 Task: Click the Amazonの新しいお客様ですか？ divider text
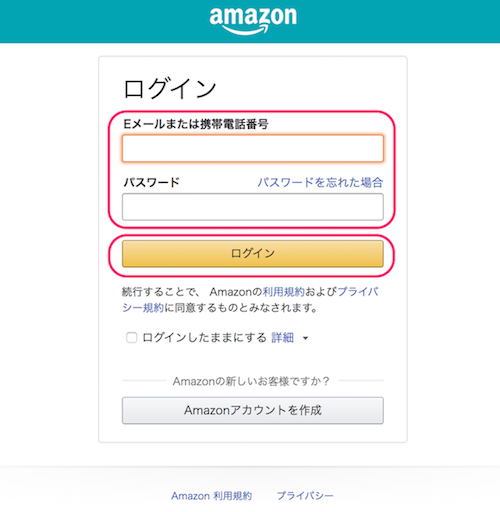click(x=251, y=381)
